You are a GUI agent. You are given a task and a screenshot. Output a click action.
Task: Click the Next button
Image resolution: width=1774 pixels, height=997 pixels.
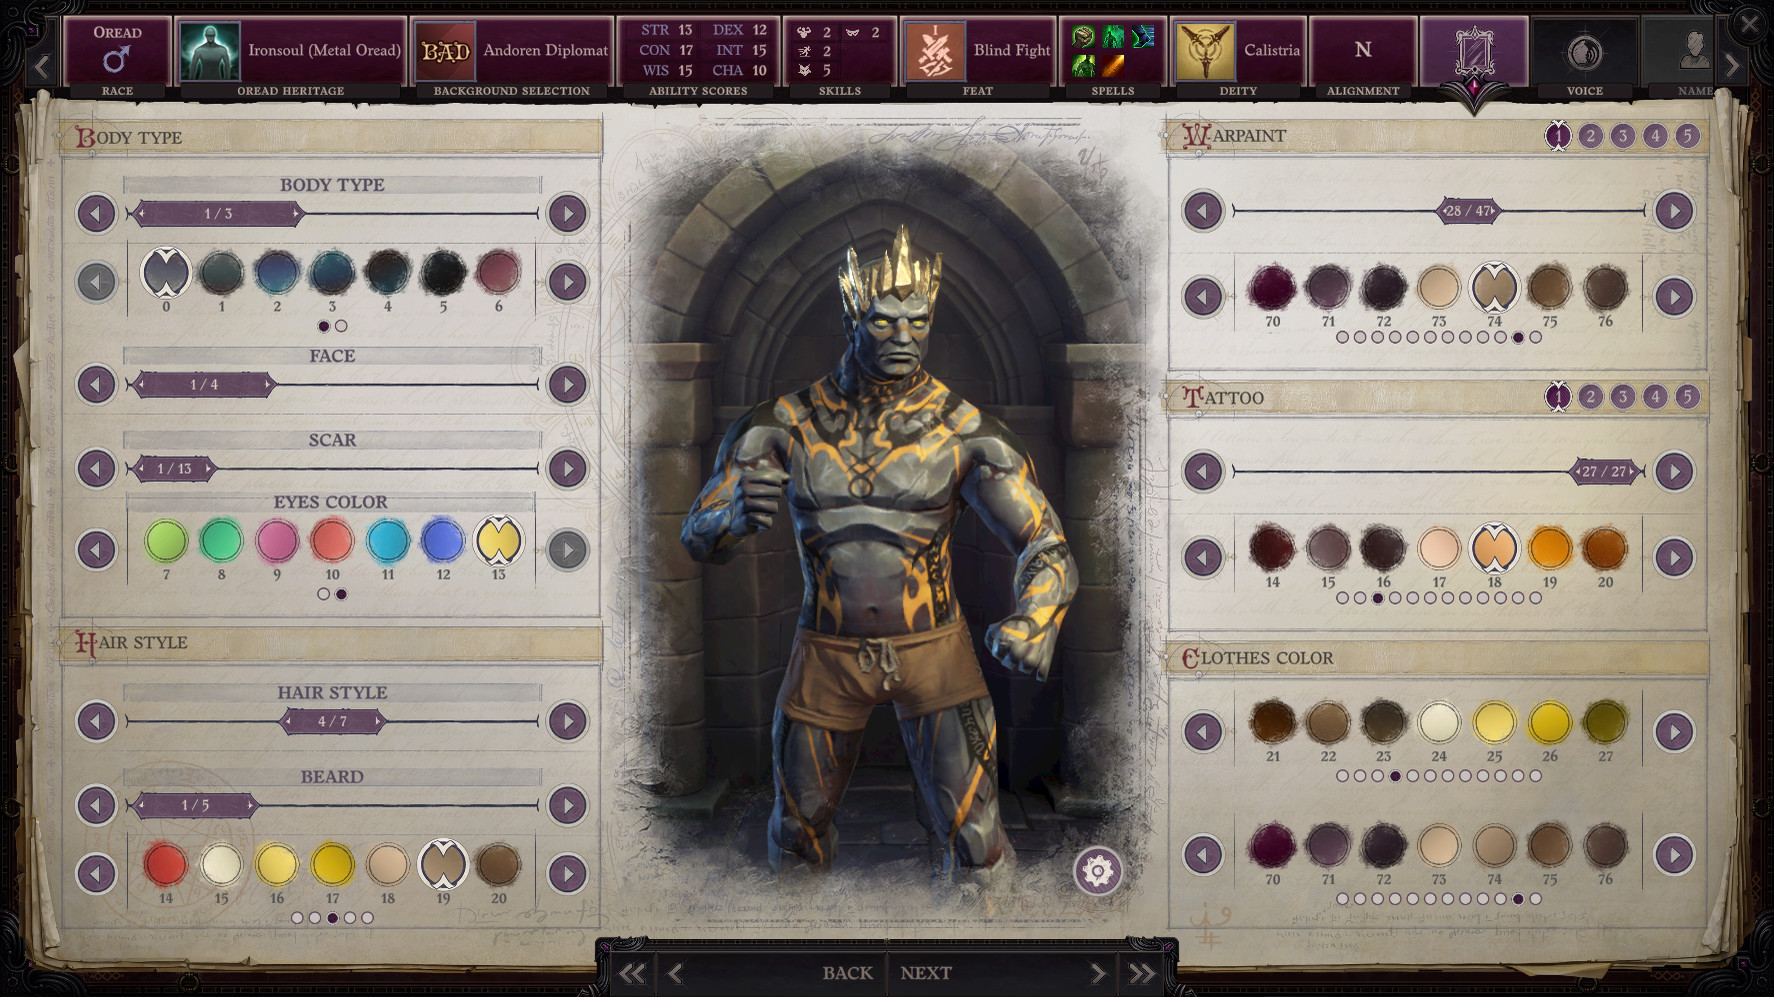pos(925,971)
